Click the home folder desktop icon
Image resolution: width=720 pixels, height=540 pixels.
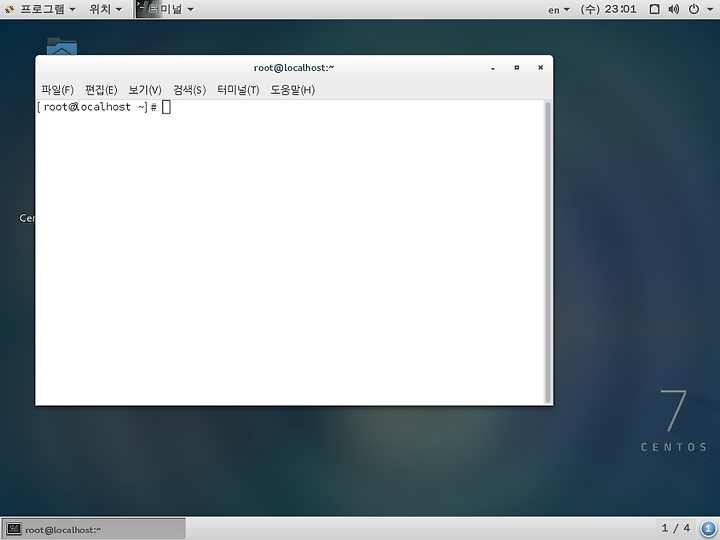click(x=62, y=46)
